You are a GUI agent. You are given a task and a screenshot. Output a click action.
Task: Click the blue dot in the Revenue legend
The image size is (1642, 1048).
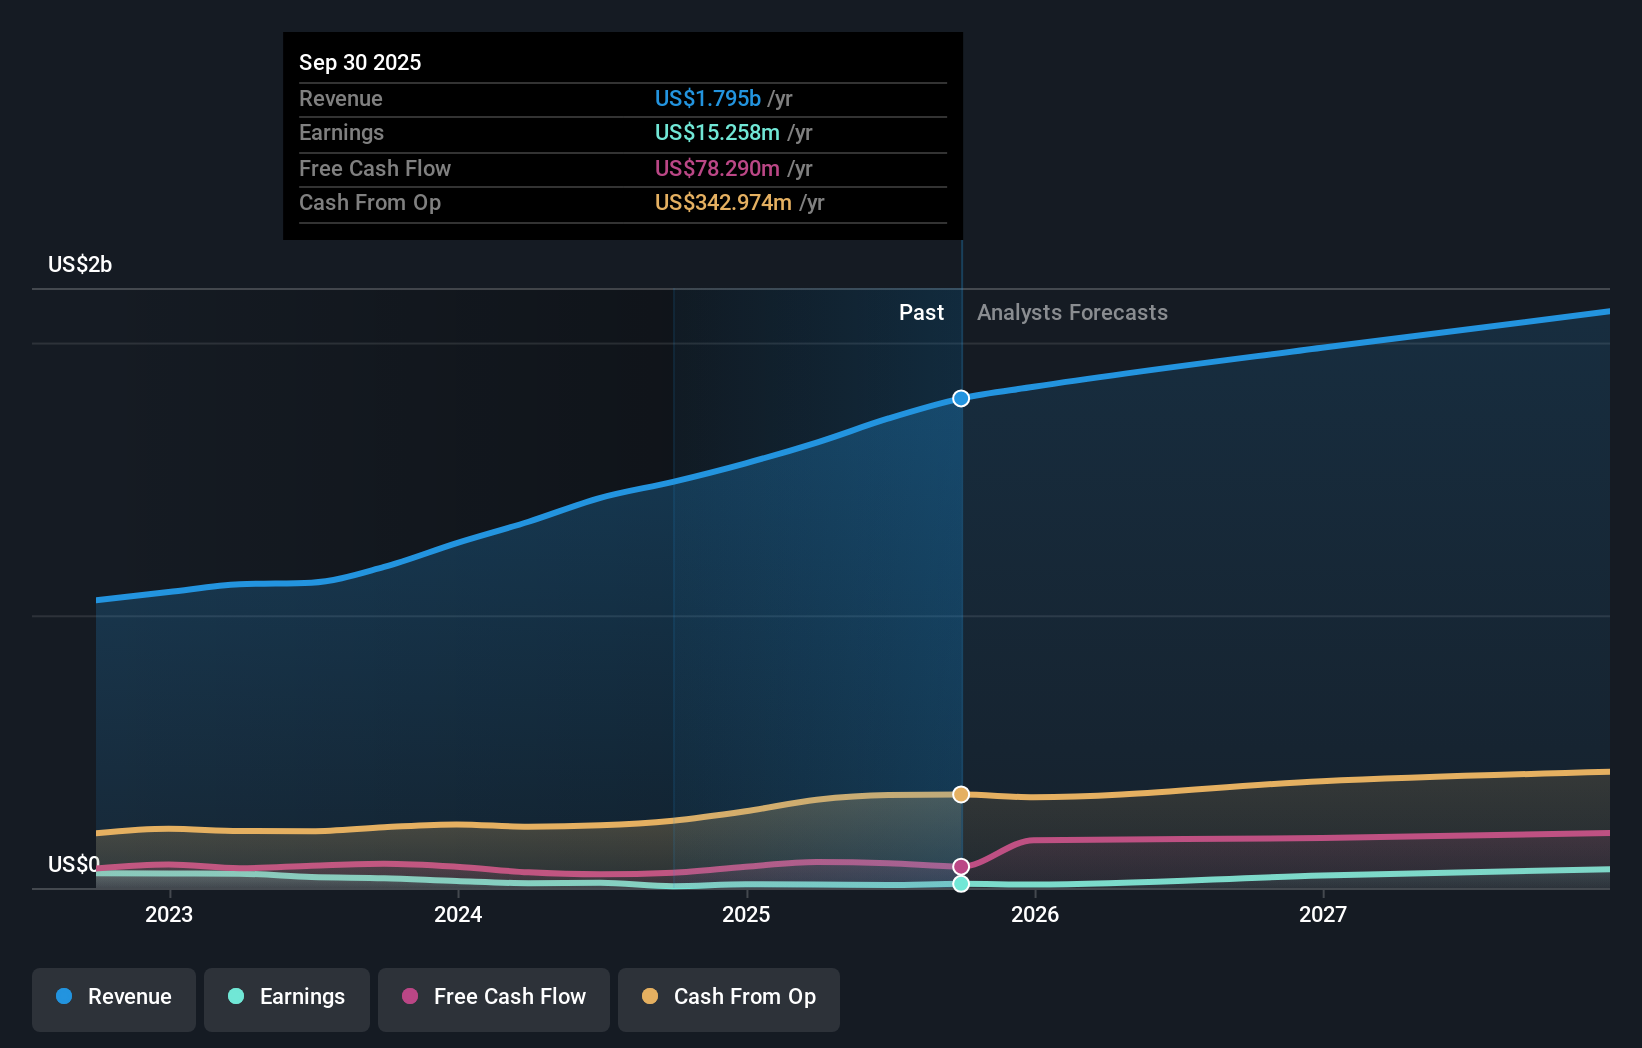pyautogui.click(x=62, y=997)
